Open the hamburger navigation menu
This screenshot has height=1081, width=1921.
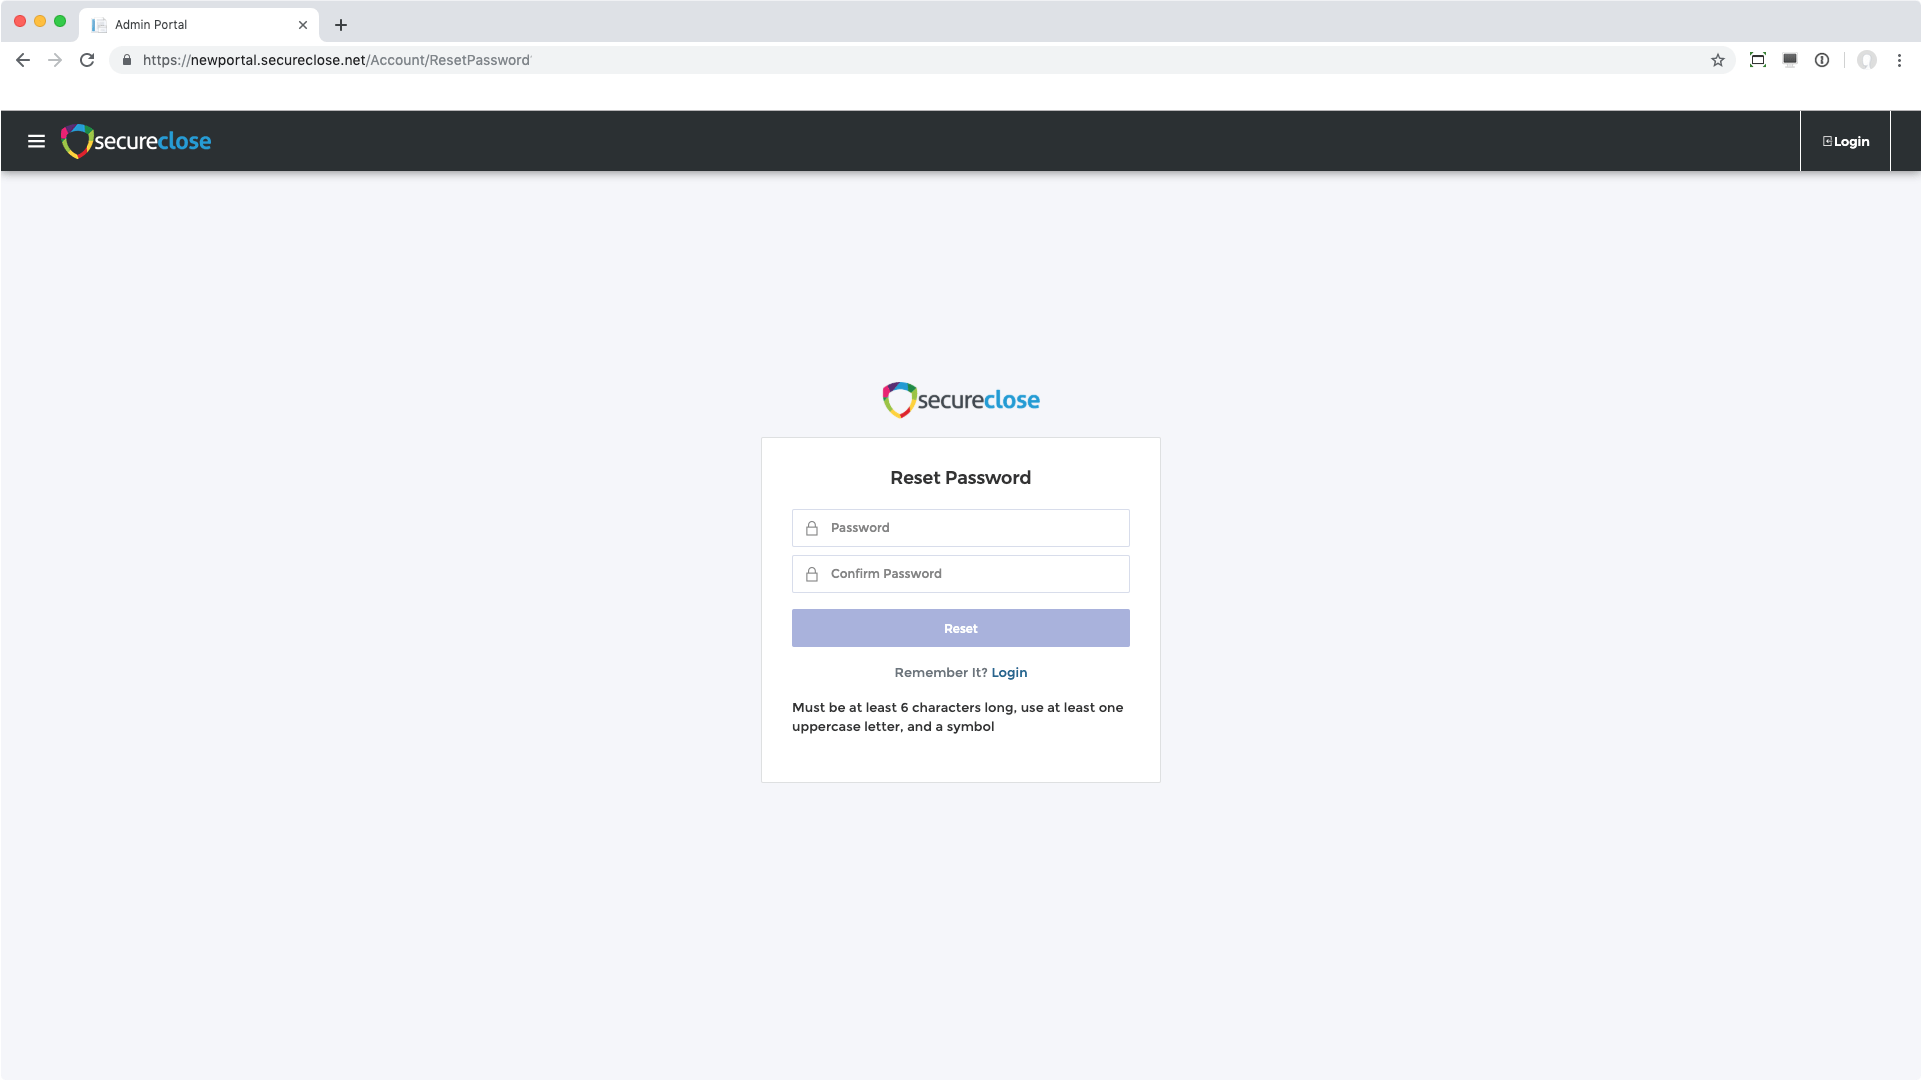point(36,141)
